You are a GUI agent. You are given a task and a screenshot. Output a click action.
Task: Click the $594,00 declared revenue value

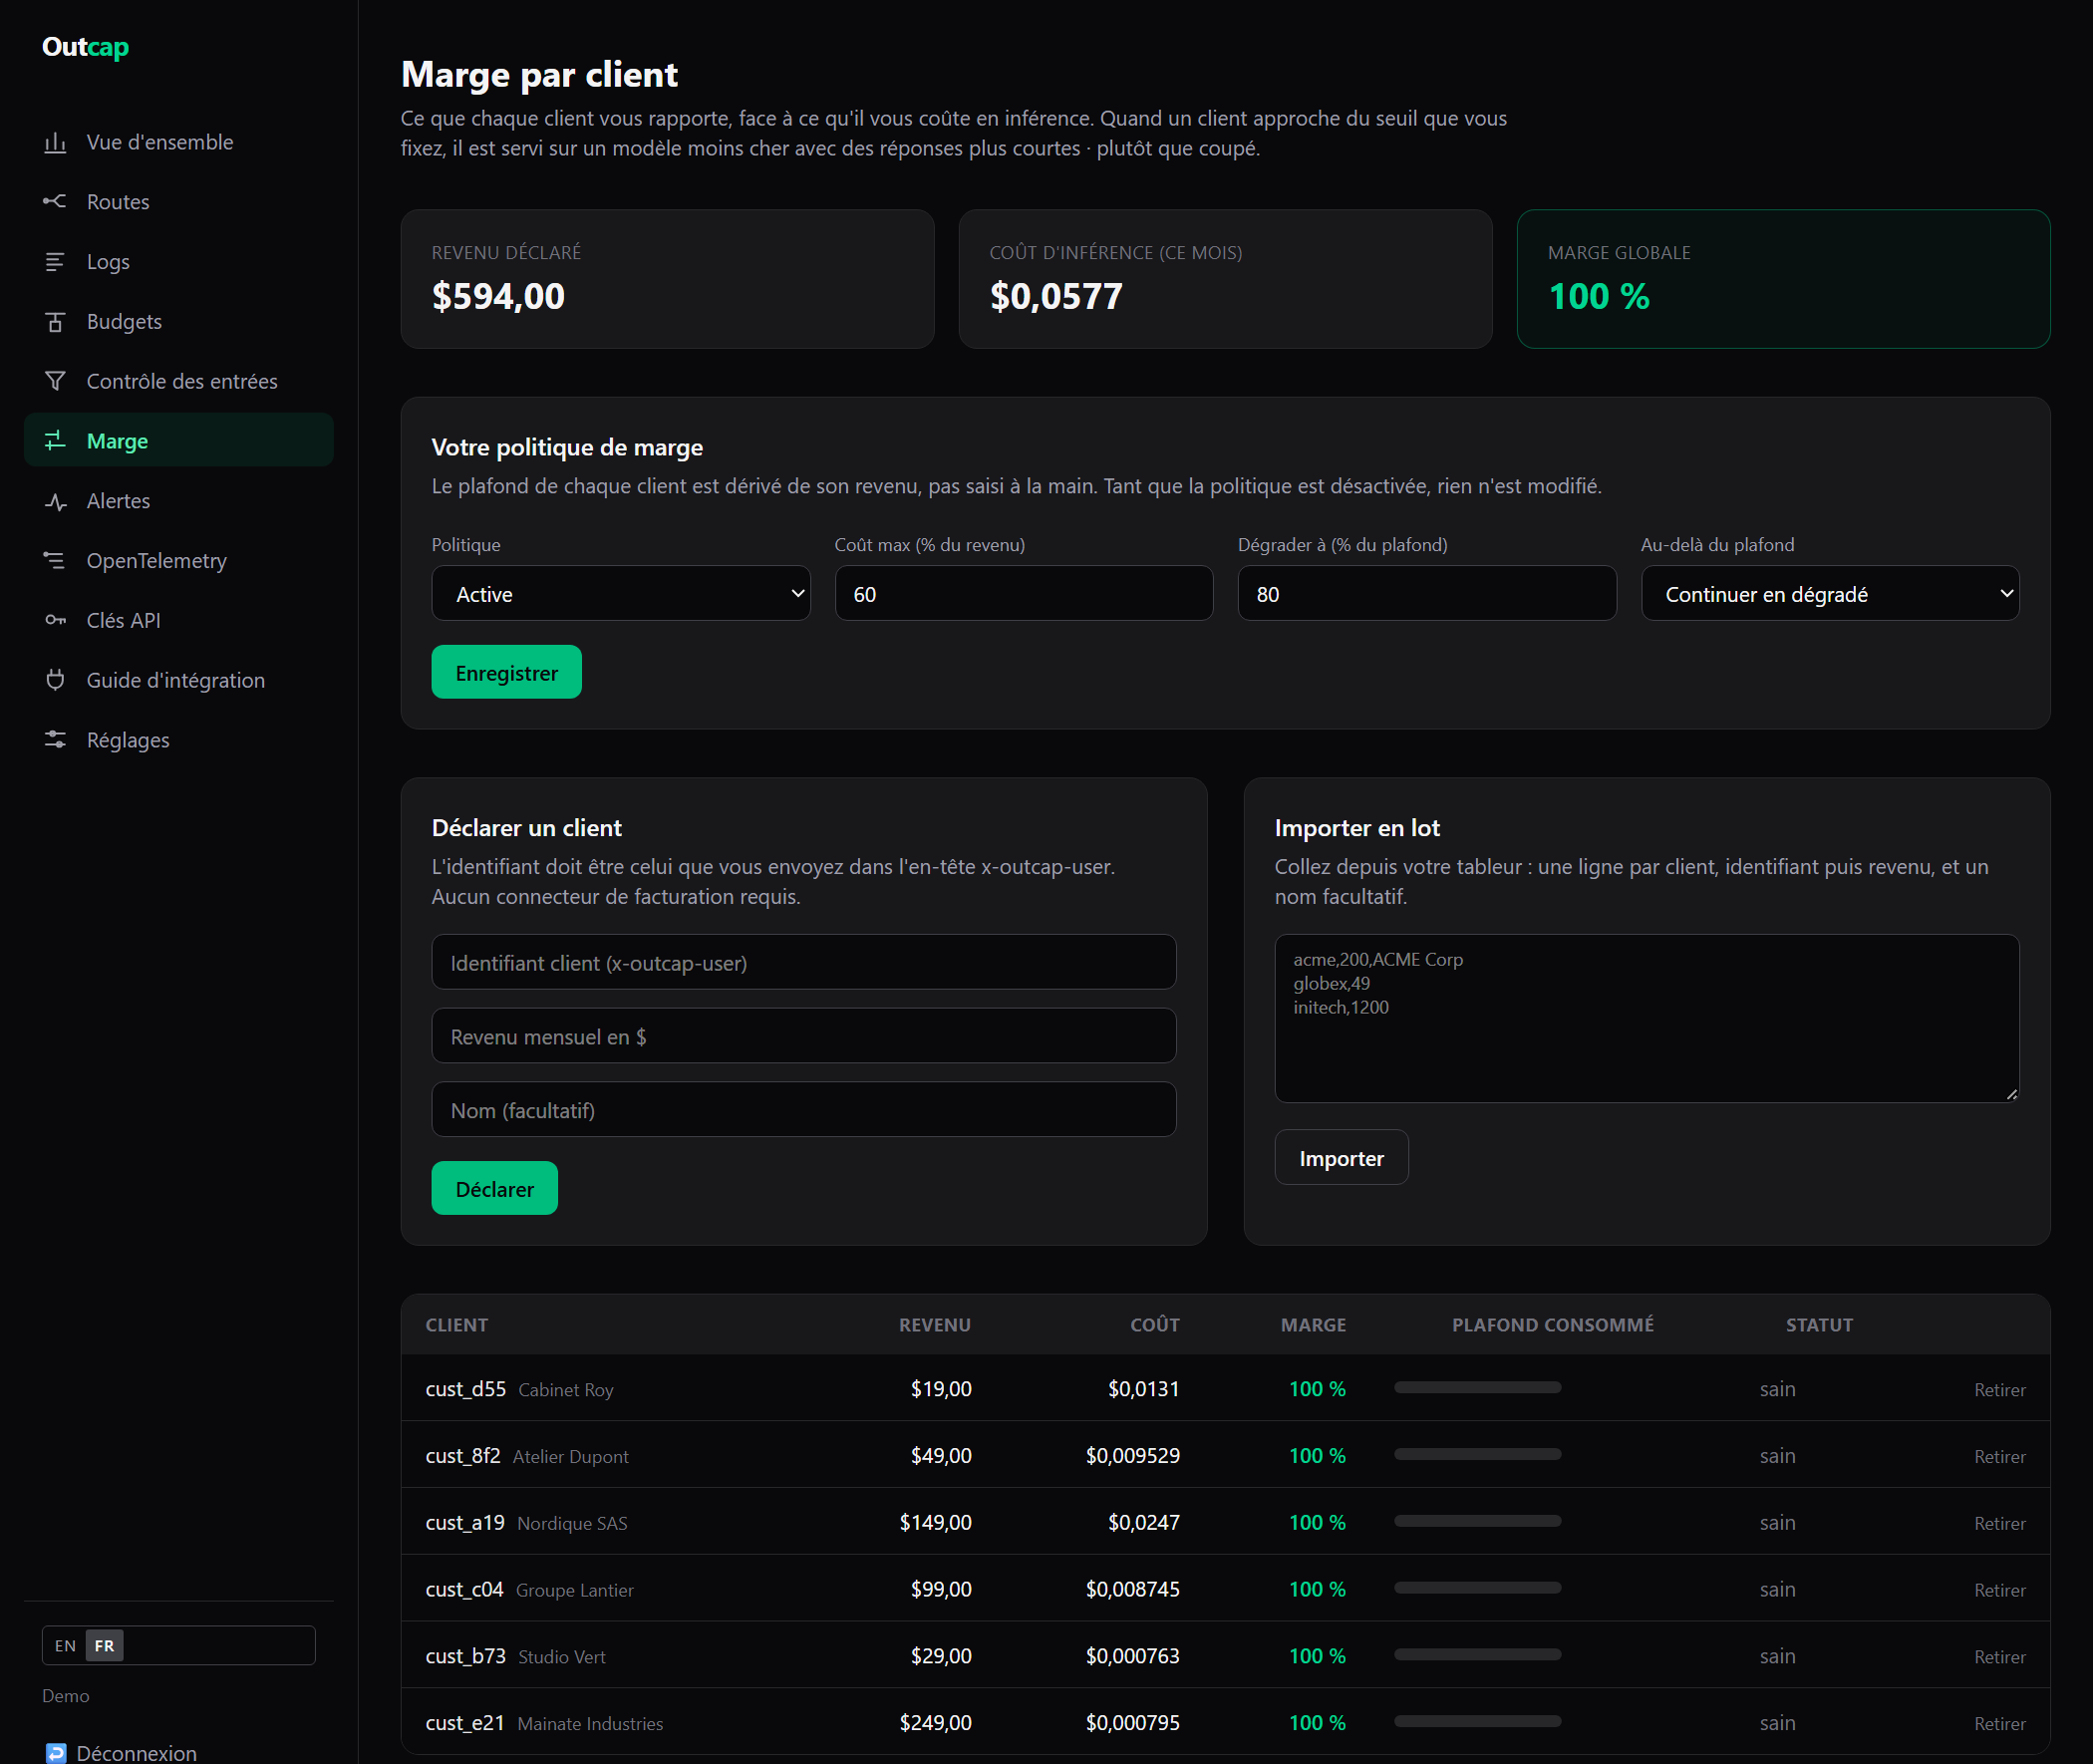(498, 296)
